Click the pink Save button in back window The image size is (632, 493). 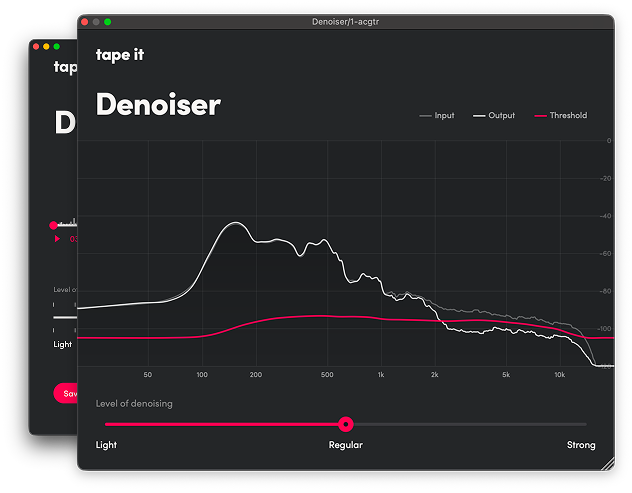65,393
